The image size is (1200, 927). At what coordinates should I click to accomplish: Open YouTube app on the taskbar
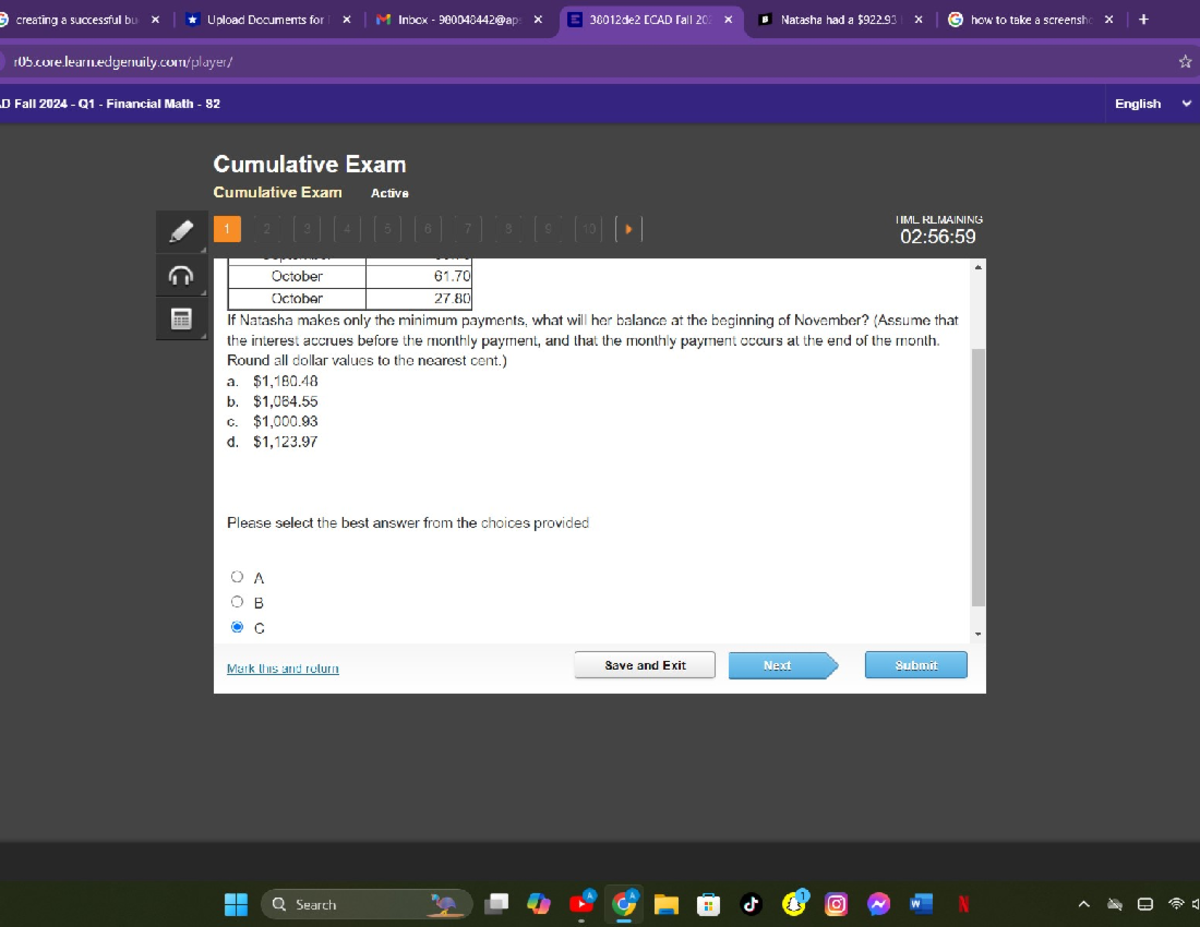(582, 904)
